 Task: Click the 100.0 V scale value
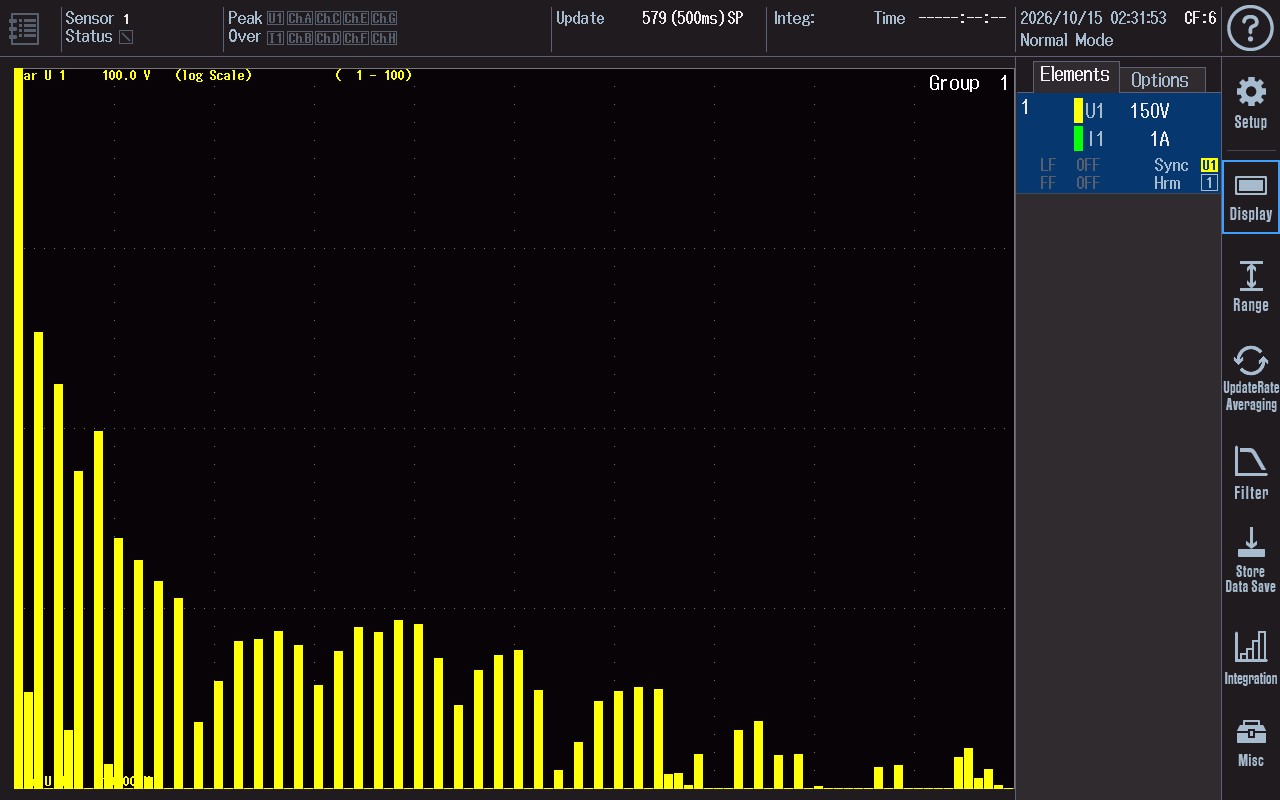coord(126,75)
